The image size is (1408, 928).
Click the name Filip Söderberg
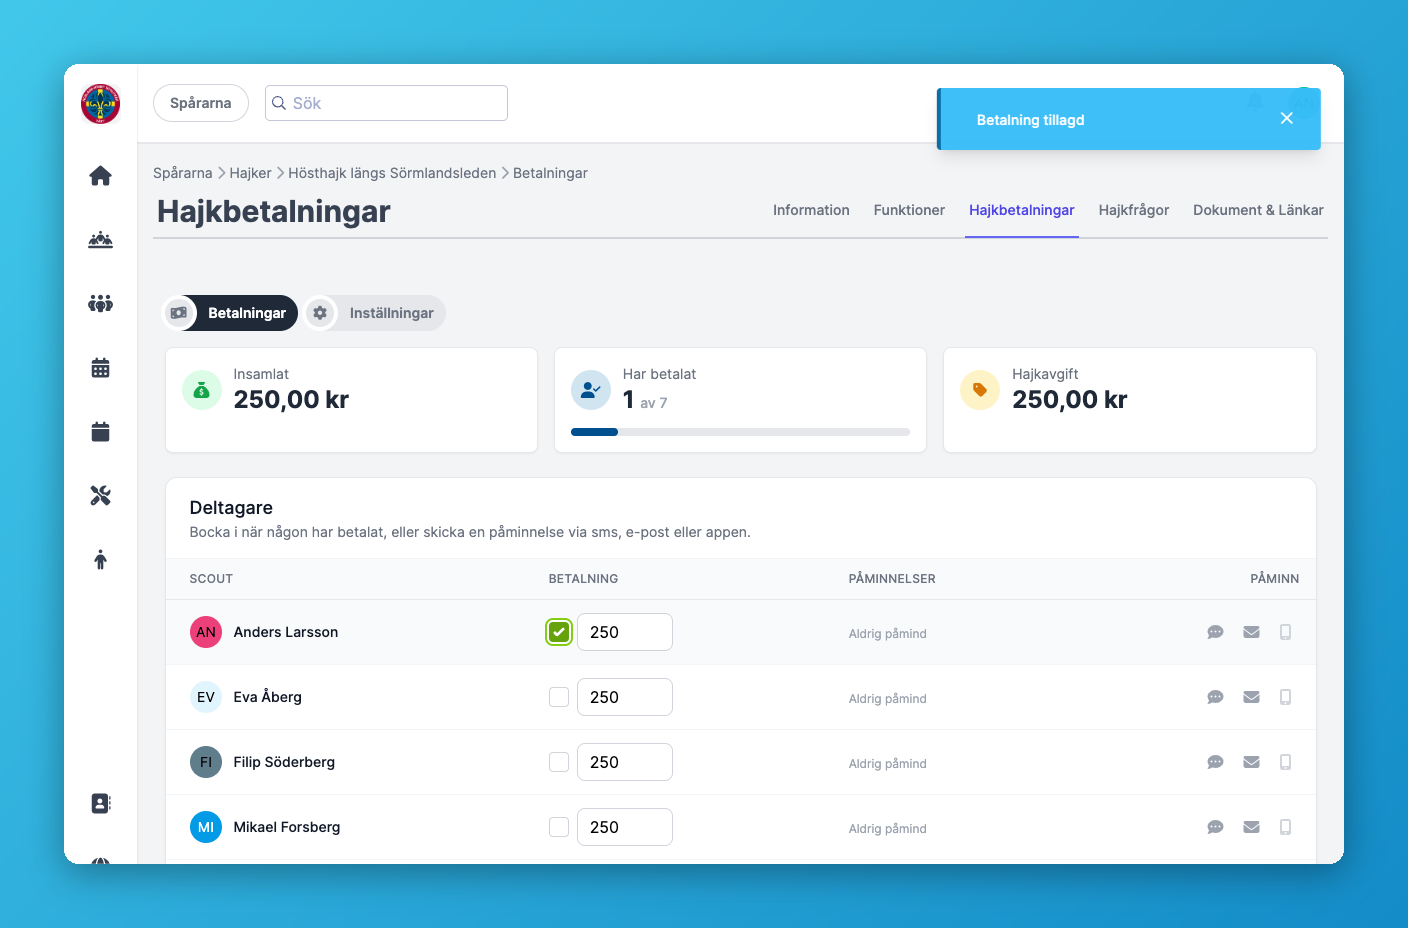[x=284, y=762]
